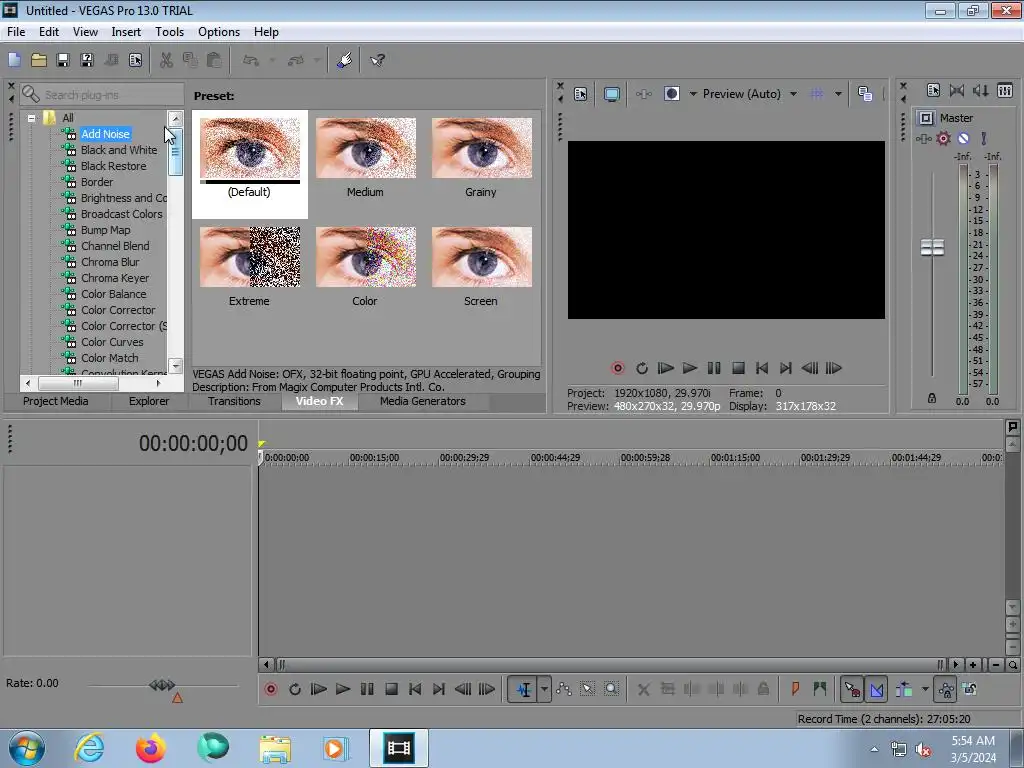Switch to the Media Generators tab
The width and height of the screenshot is (1024, 768).
(423, 401)
